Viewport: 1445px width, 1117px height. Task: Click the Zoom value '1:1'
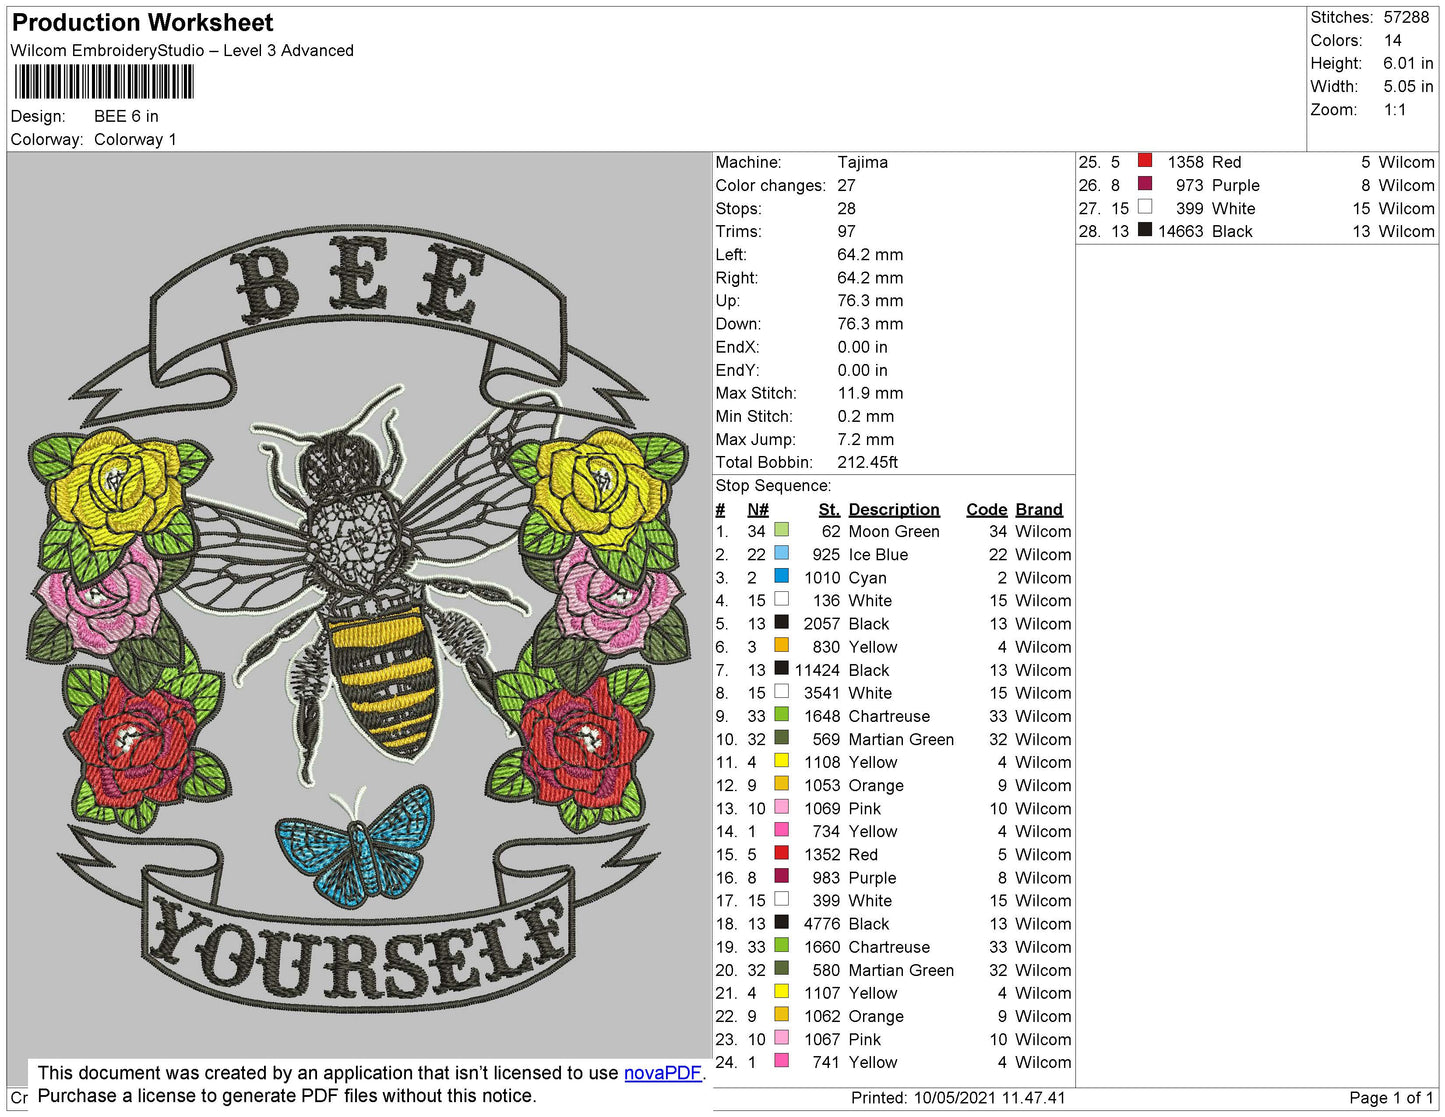1395,110
